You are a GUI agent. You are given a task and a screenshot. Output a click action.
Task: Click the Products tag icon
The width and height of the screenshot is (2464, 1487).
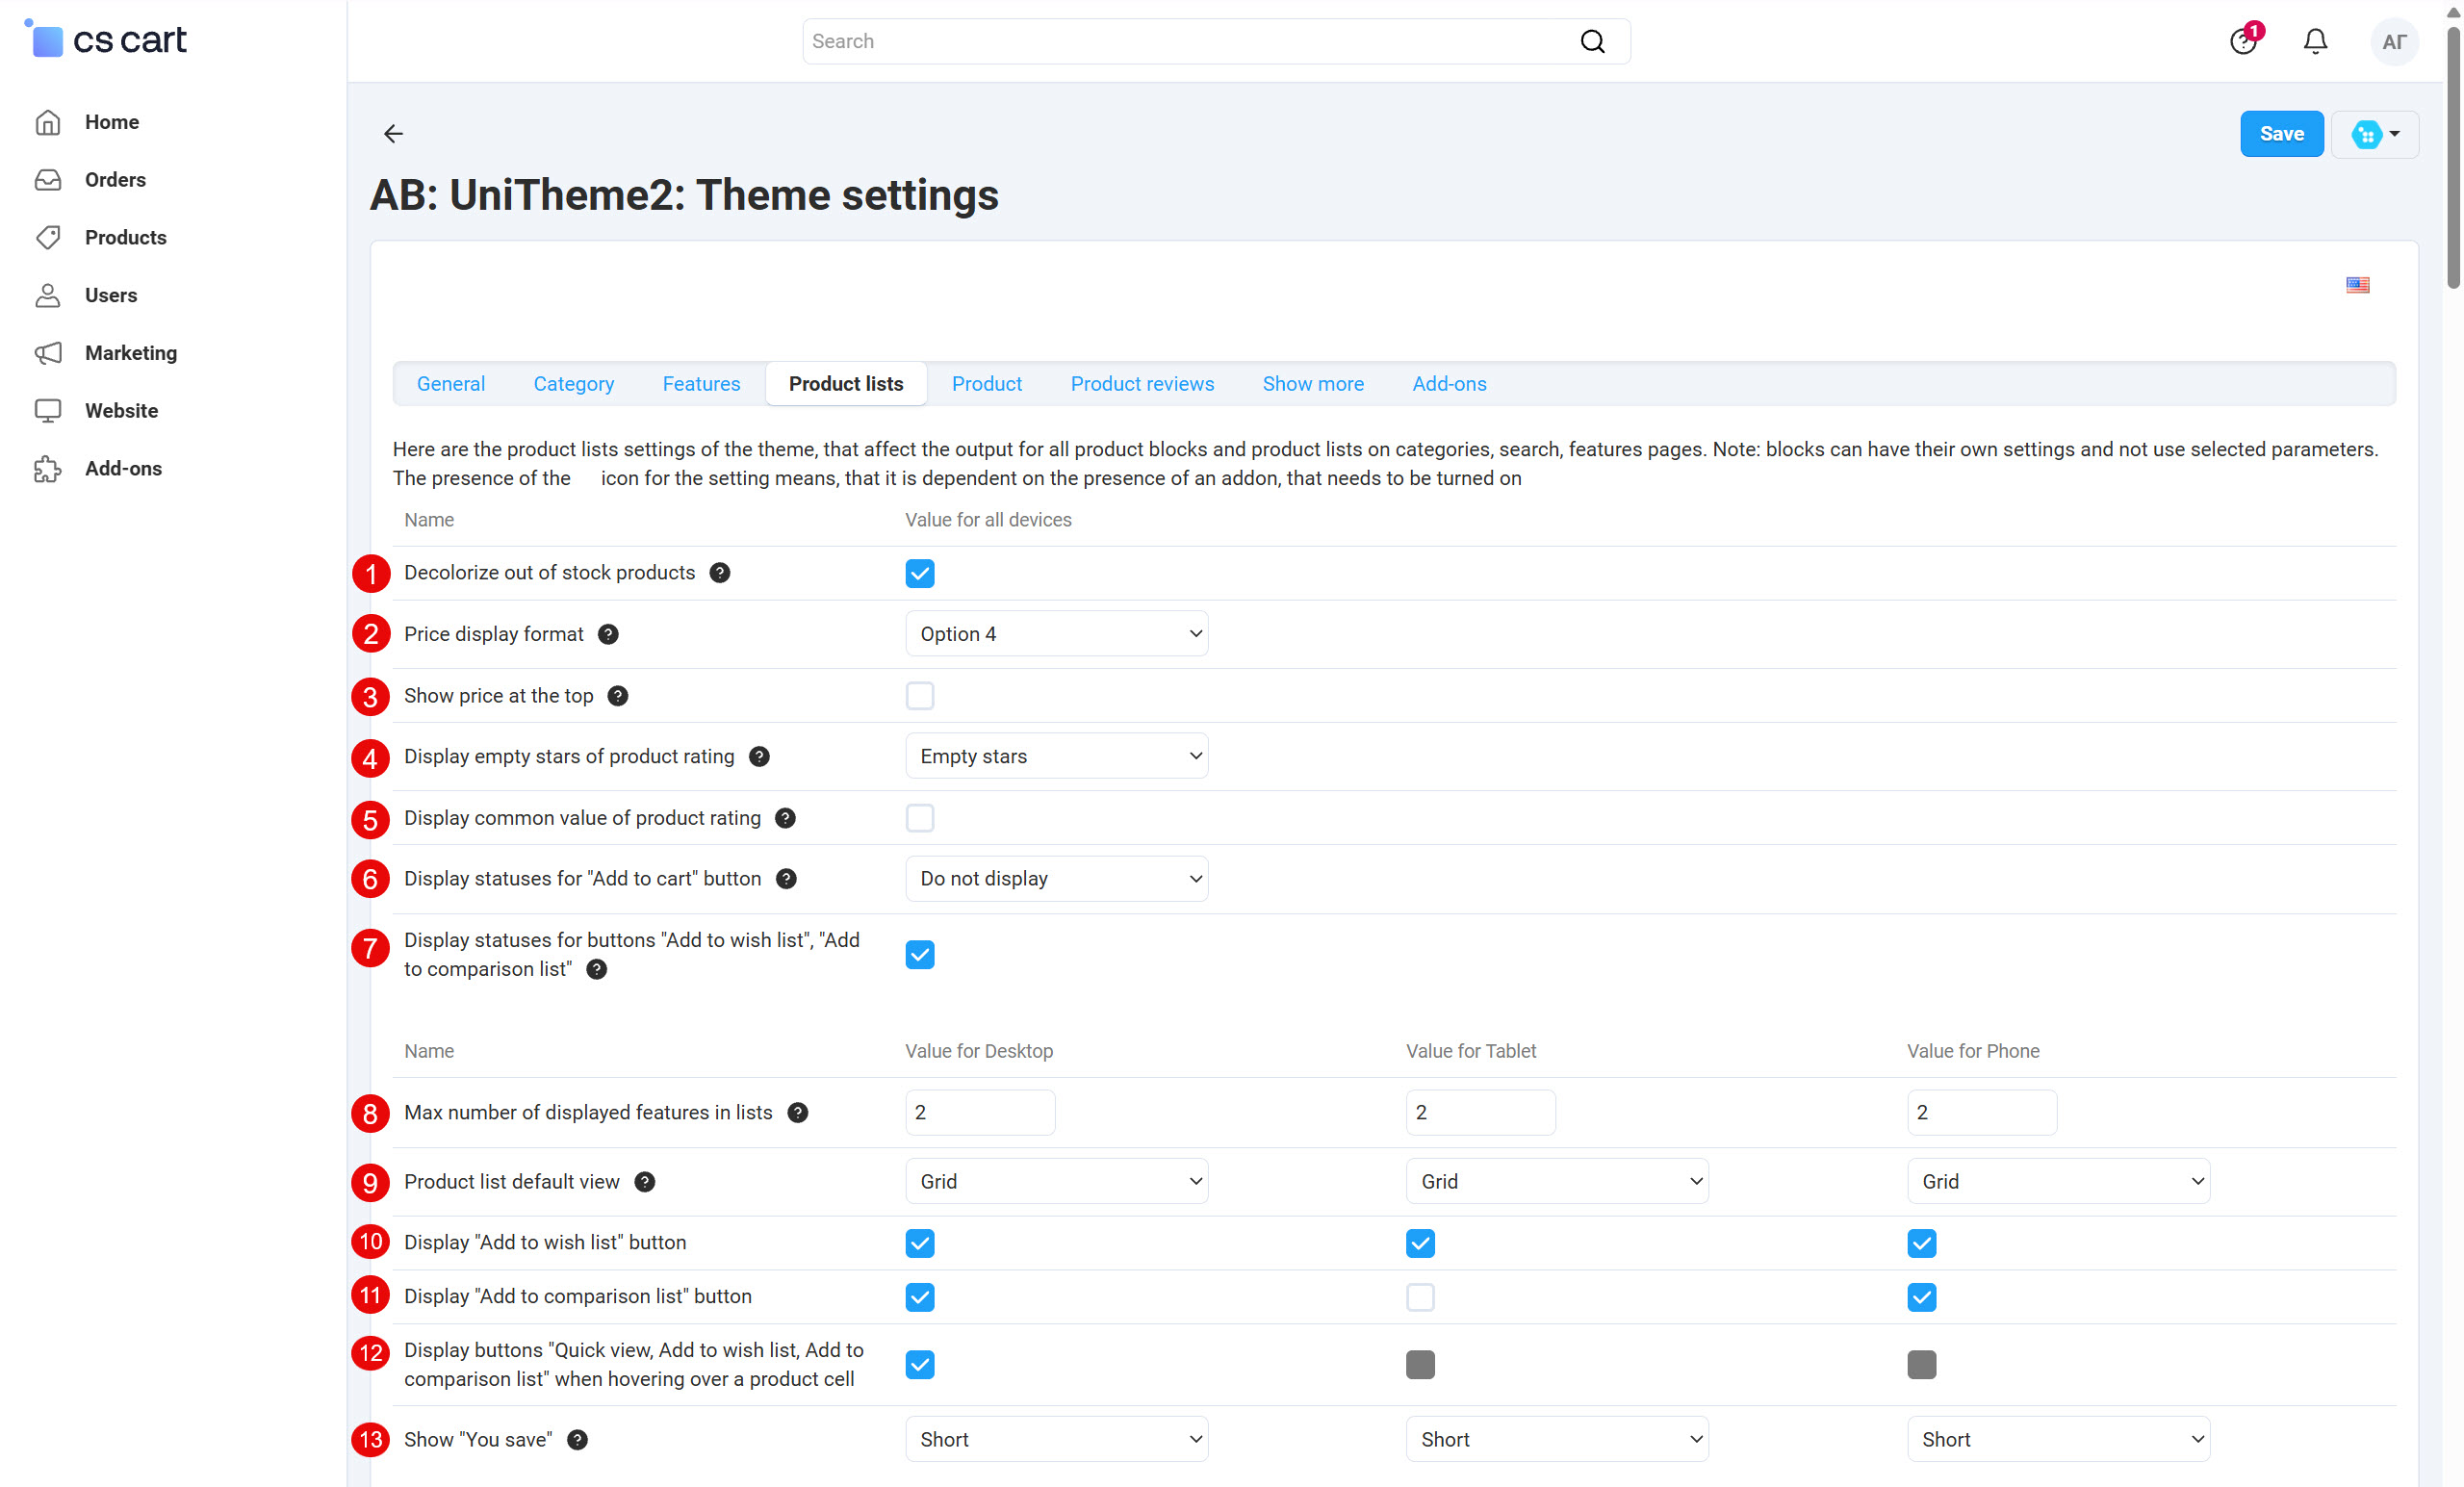click(48, 237)
